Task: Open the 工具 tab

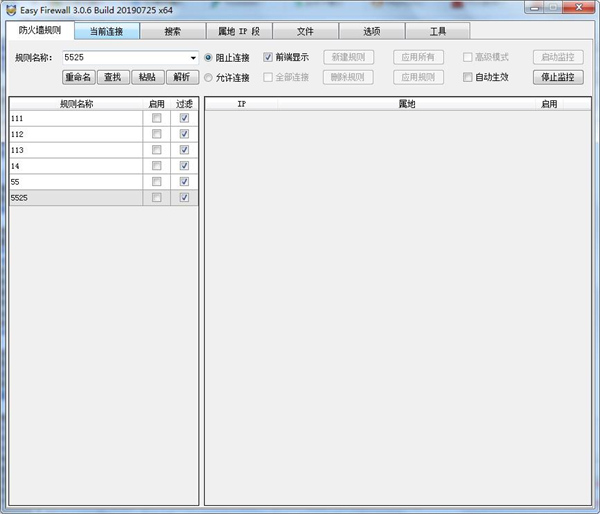Action: click(x=437, y=31)
